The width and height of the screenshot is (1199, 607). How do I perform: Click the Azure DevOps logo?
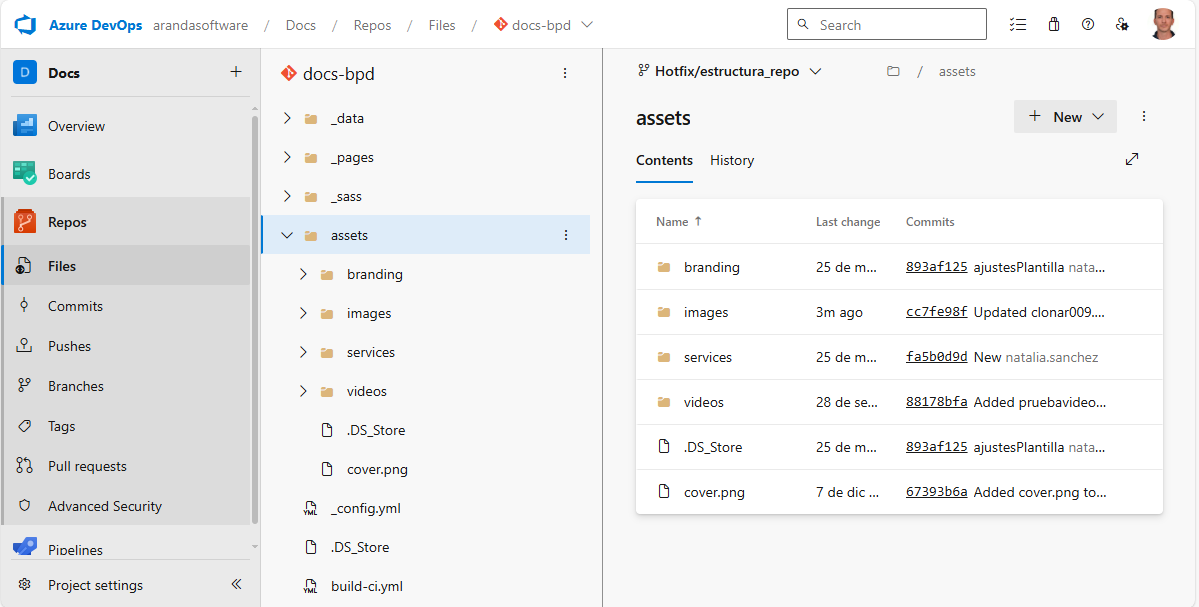pos(25,25)
